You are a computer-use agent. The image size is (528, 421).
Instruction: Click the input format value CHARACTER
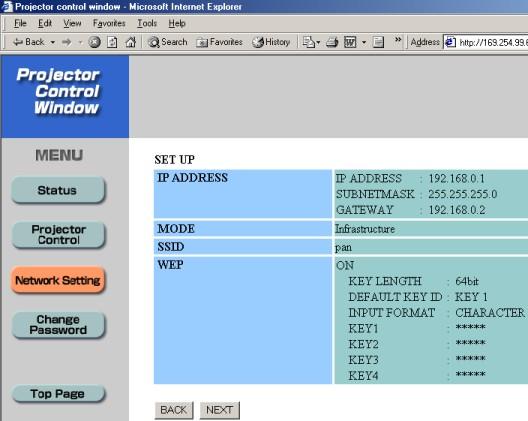[490, 313]
